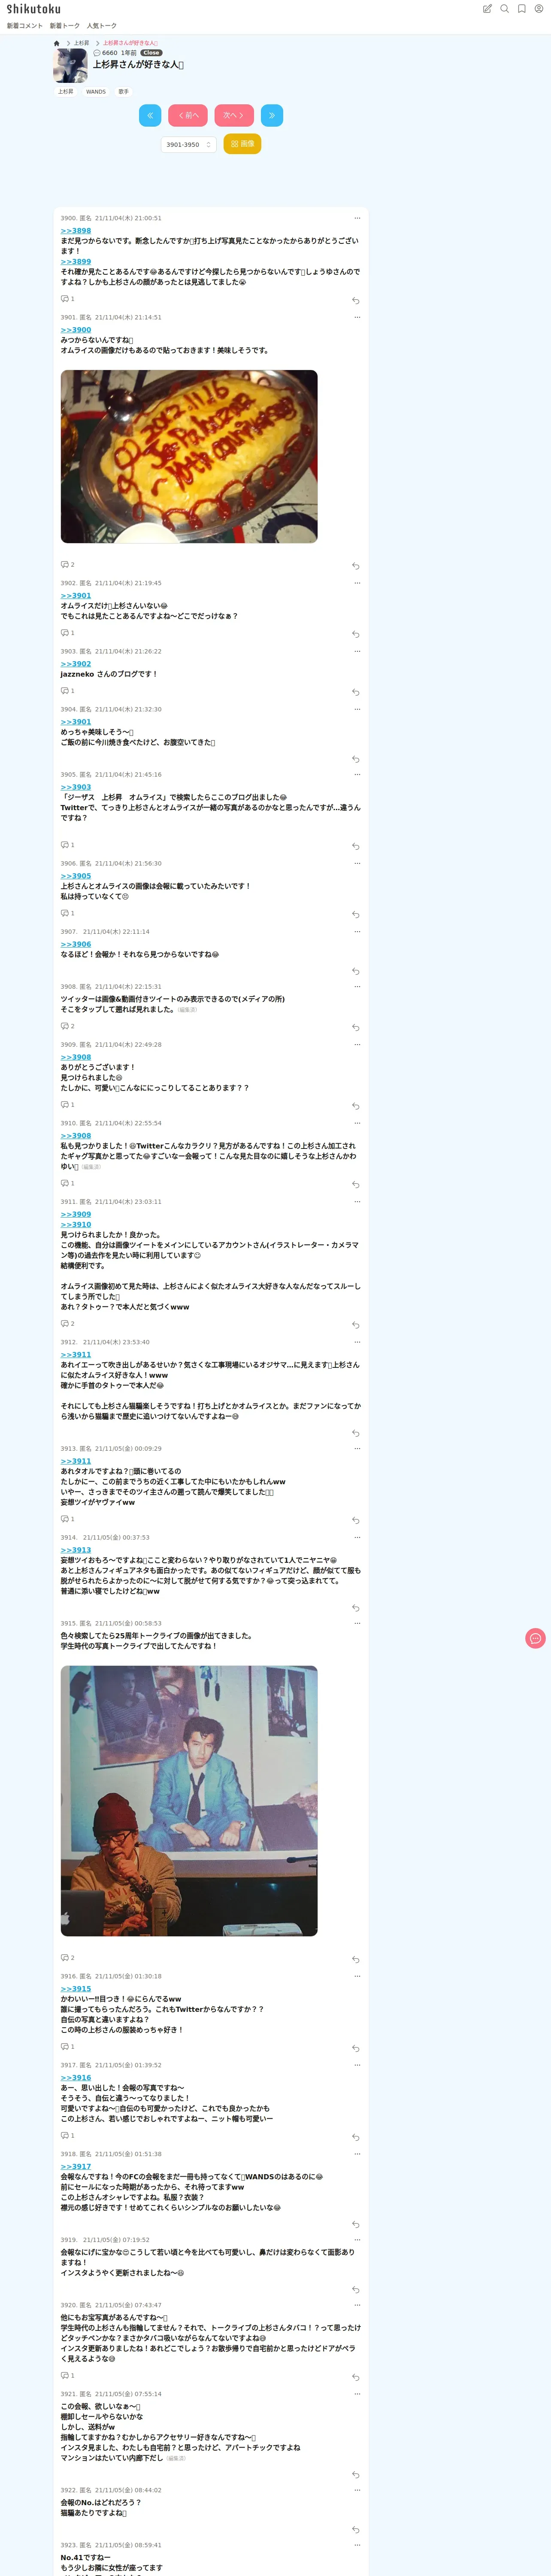Go to the 次へ next page button
551x2576 pixels.
[234, 115]
